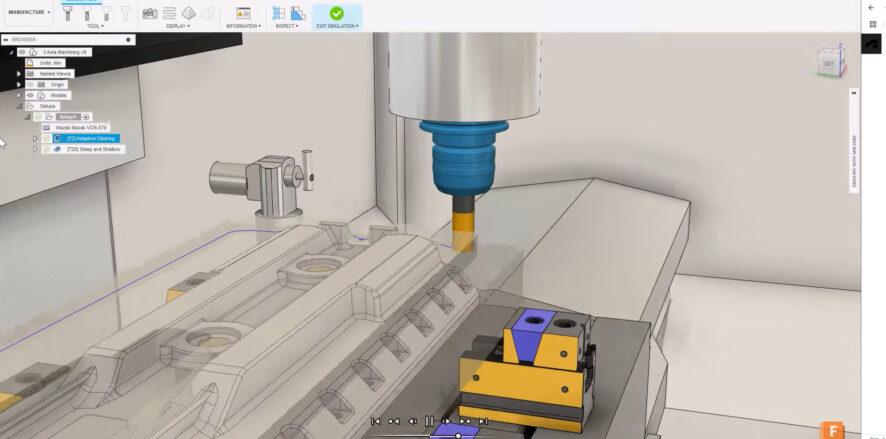Click the first tool icon in the TOOL group
The image size is (886, 439).
tap(67, 14)
